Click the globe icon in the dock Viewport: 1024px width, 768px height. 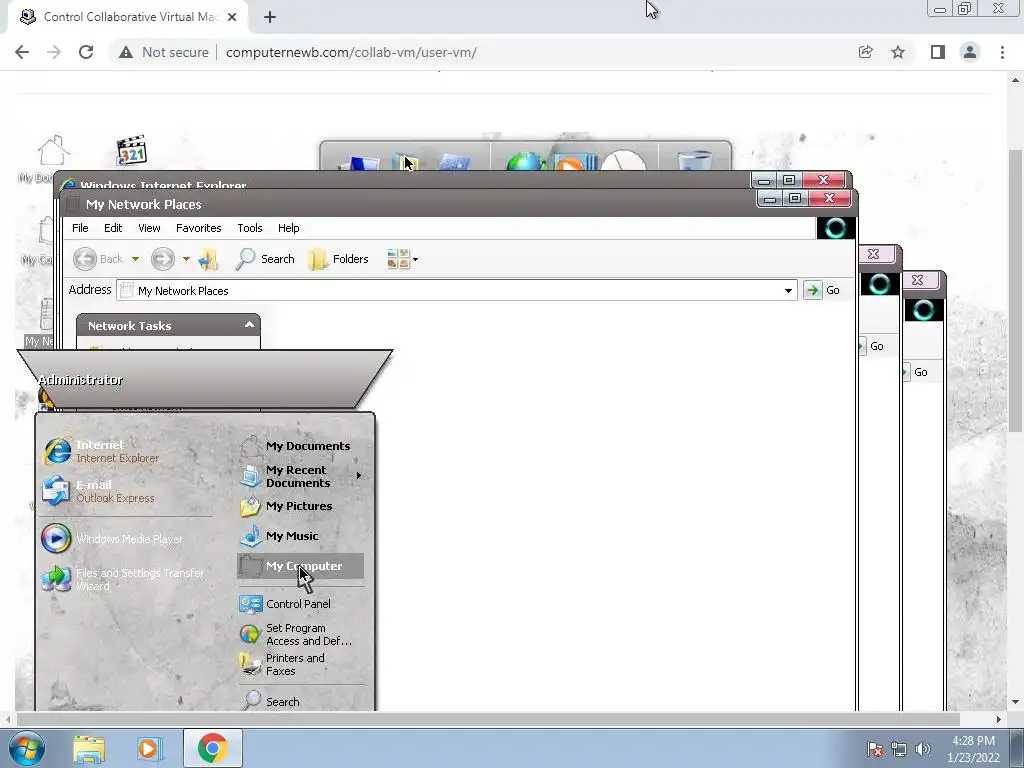point(525,161)
